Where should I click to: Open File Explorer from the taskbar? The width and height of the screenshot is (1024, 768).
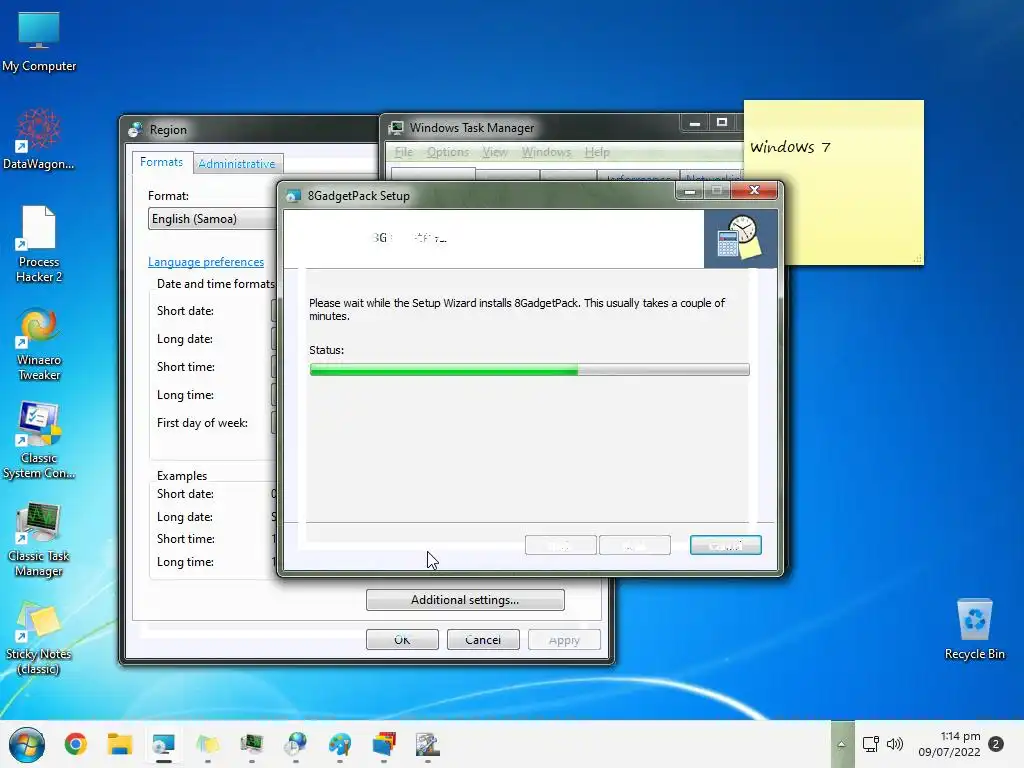click(x=120, y=744)
